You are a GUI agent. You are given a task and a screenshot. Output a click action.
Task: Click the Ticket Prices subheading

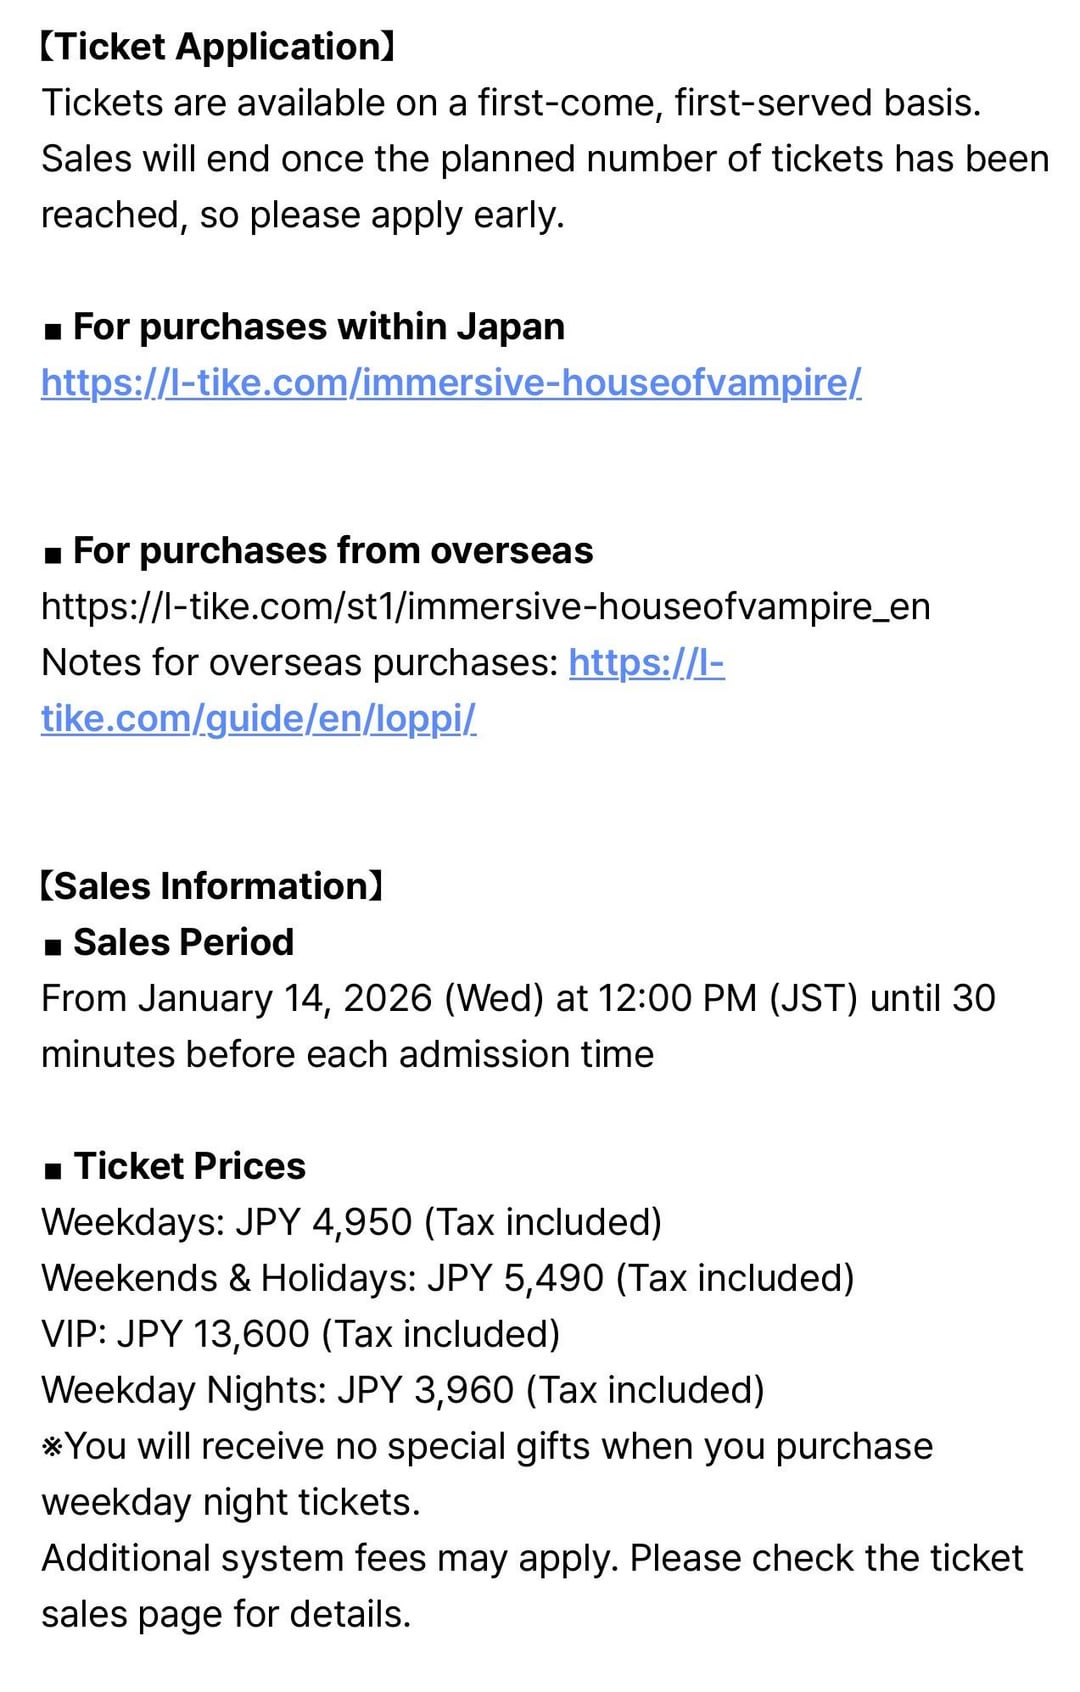coord(189,1167)
